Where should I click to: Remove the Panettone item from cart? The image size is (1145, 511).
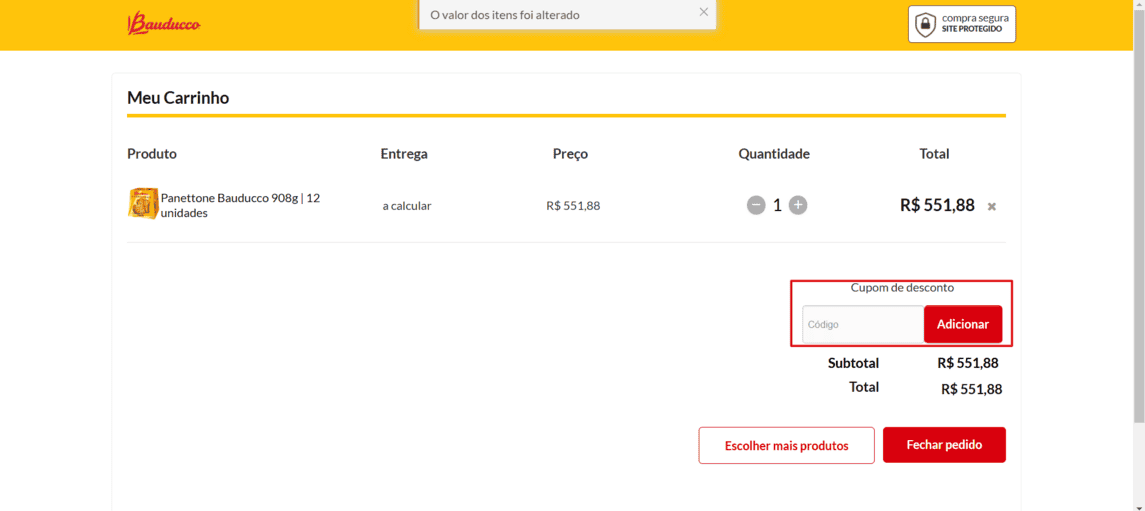[x=992, y=207]
